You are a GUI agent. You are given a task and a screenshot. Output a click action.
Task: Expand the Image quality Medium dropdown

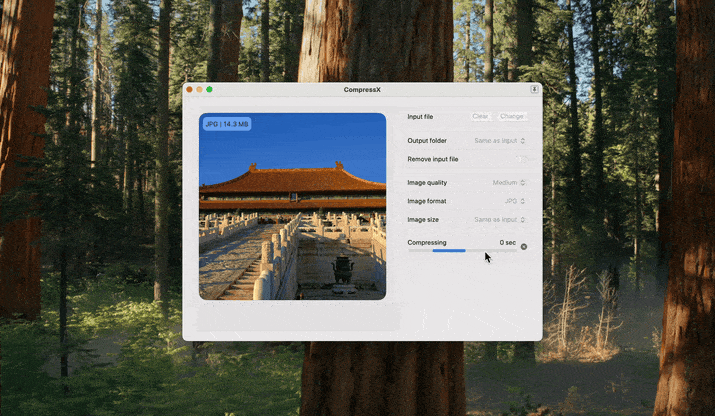(x=508, y=183)
